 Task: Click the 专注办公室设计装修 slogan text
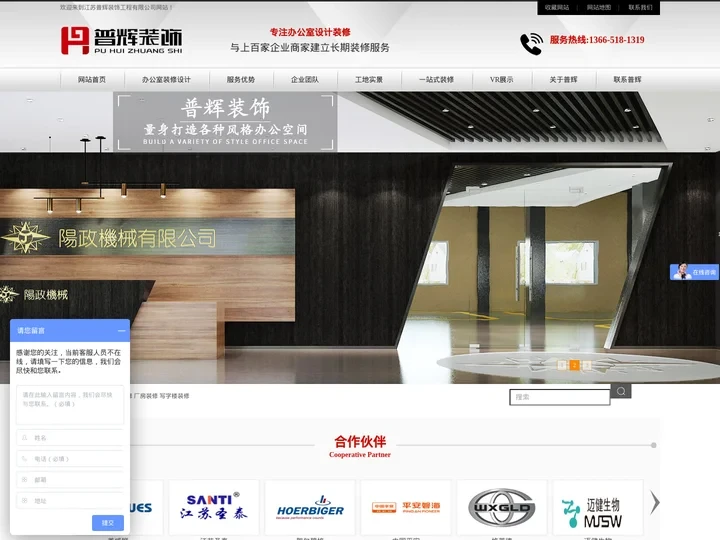(x=310, y=32)
